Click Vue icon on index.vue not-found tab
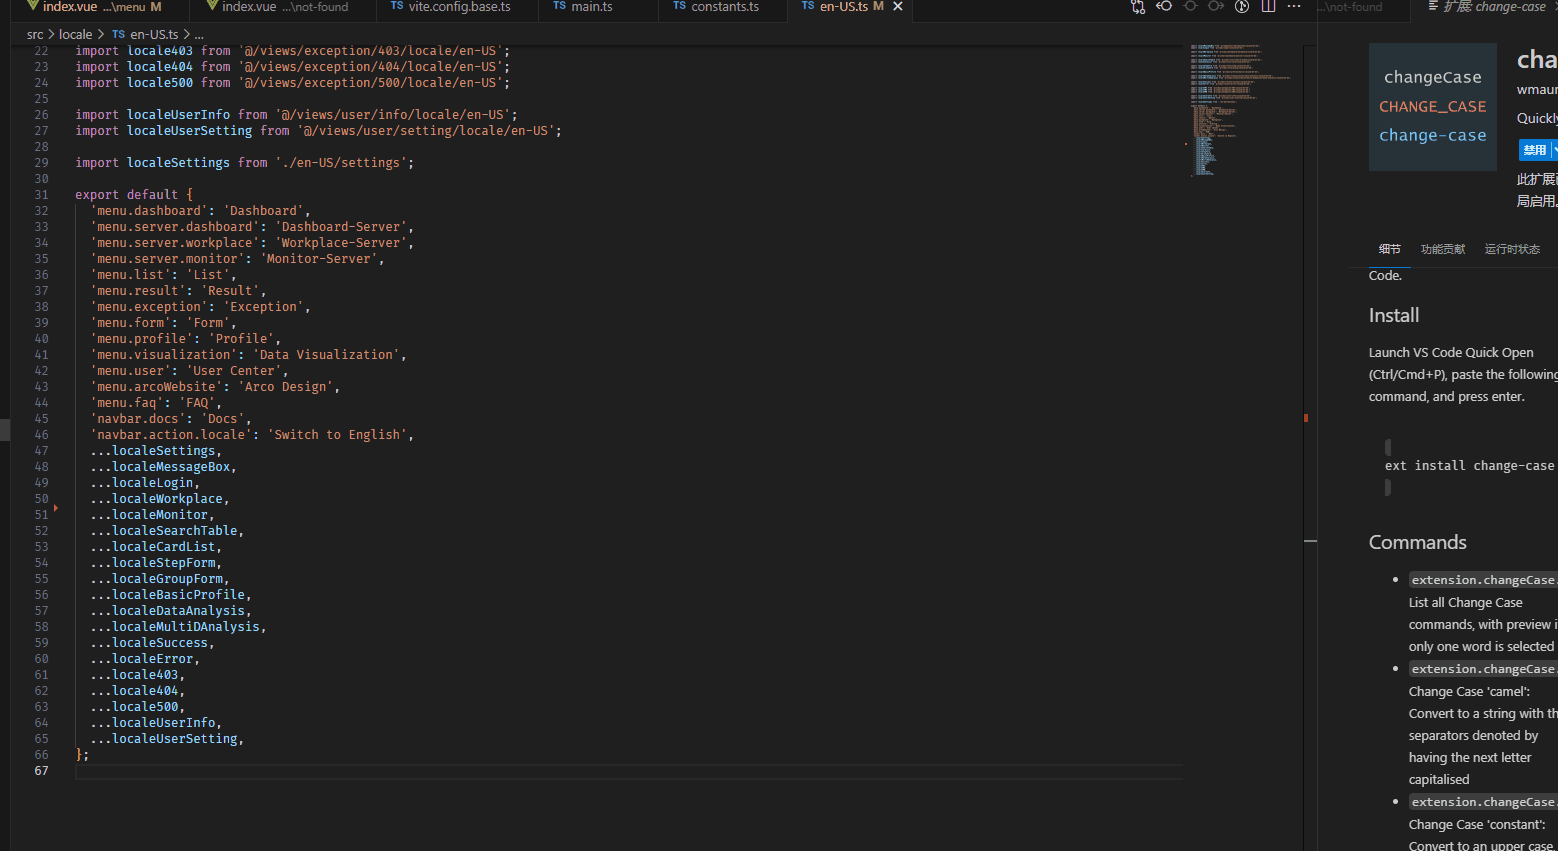The width and height of the screenshot is (1558, 851). (x=212, y=6)
